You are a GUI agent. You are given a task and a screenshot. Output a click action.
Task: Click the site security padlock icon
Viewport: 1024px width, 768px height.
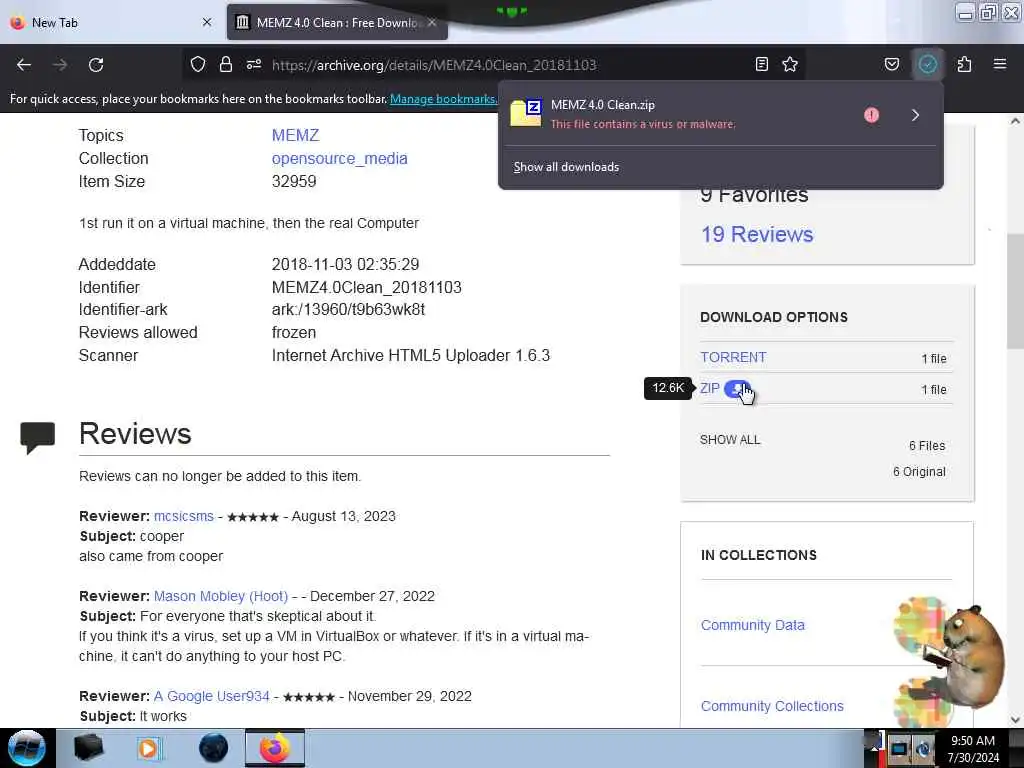click(226, 65)
